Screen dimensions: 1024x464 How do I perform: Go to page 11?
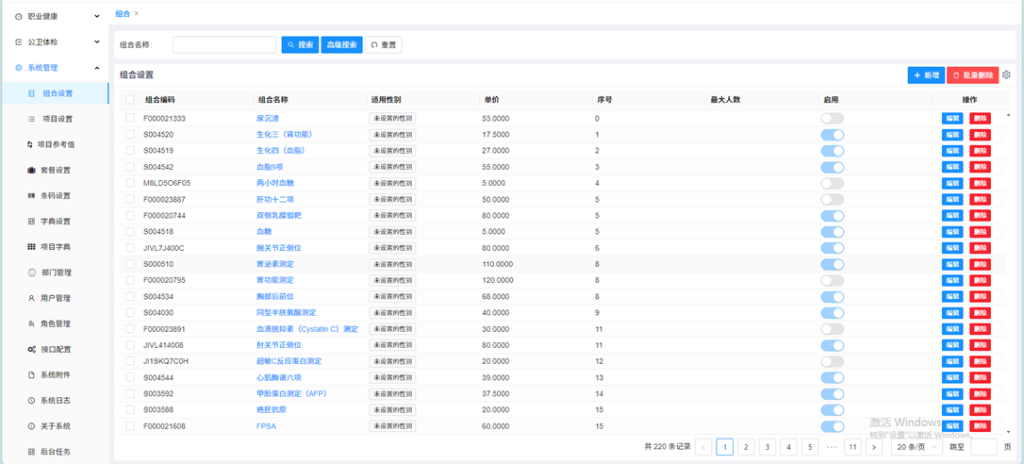pos(852,447)
